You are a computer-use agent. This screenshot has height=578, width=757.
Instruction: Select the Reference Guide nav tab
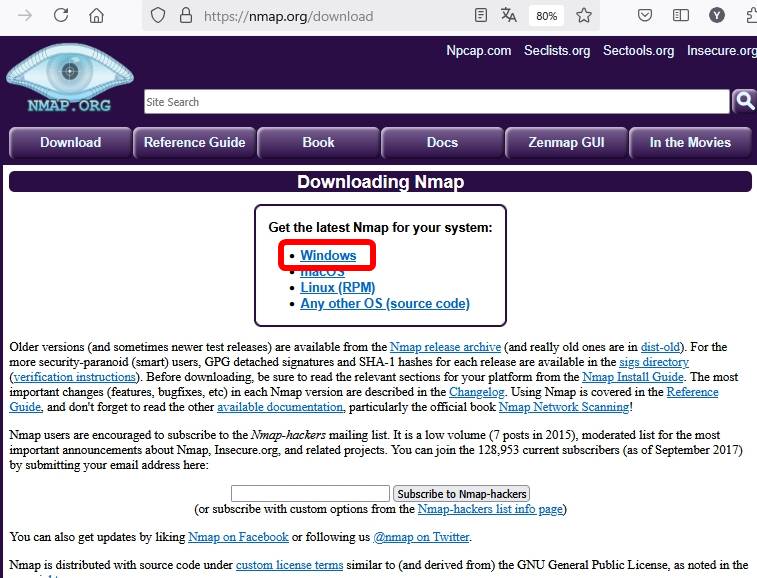(x=195, y=142)
